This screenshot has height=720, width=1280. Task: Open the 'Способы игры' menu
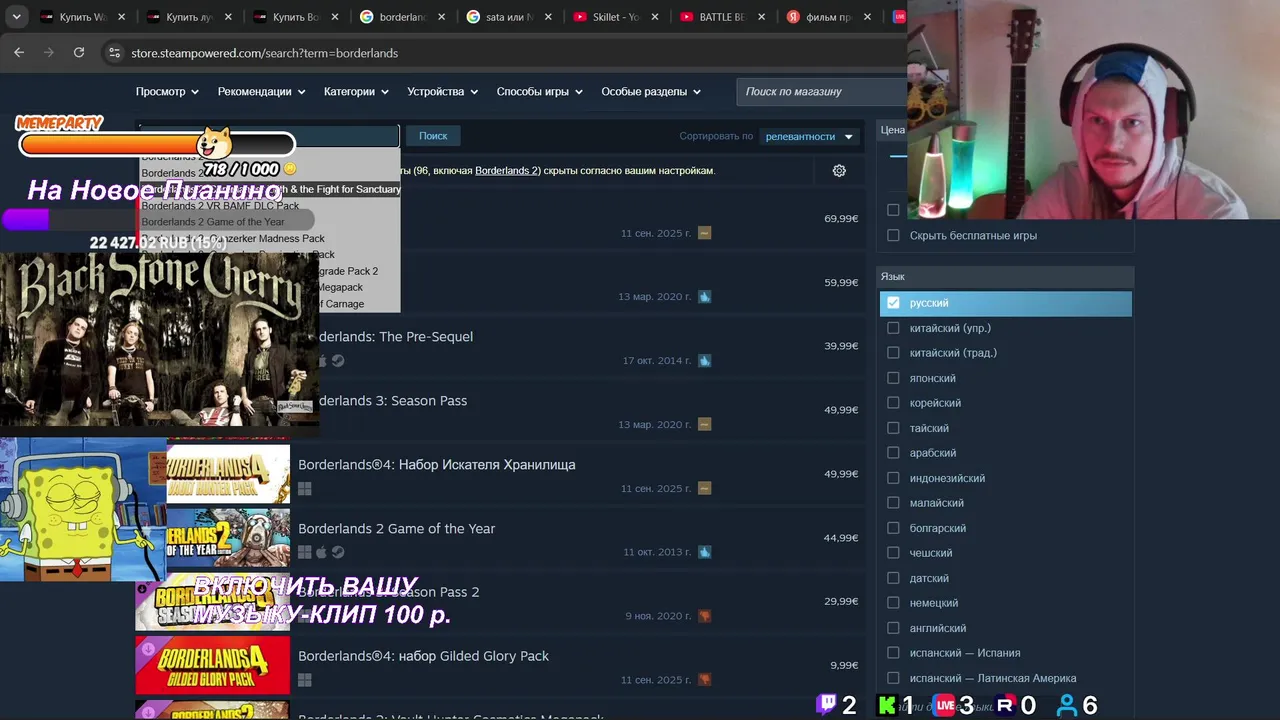[x=540, y=91]
